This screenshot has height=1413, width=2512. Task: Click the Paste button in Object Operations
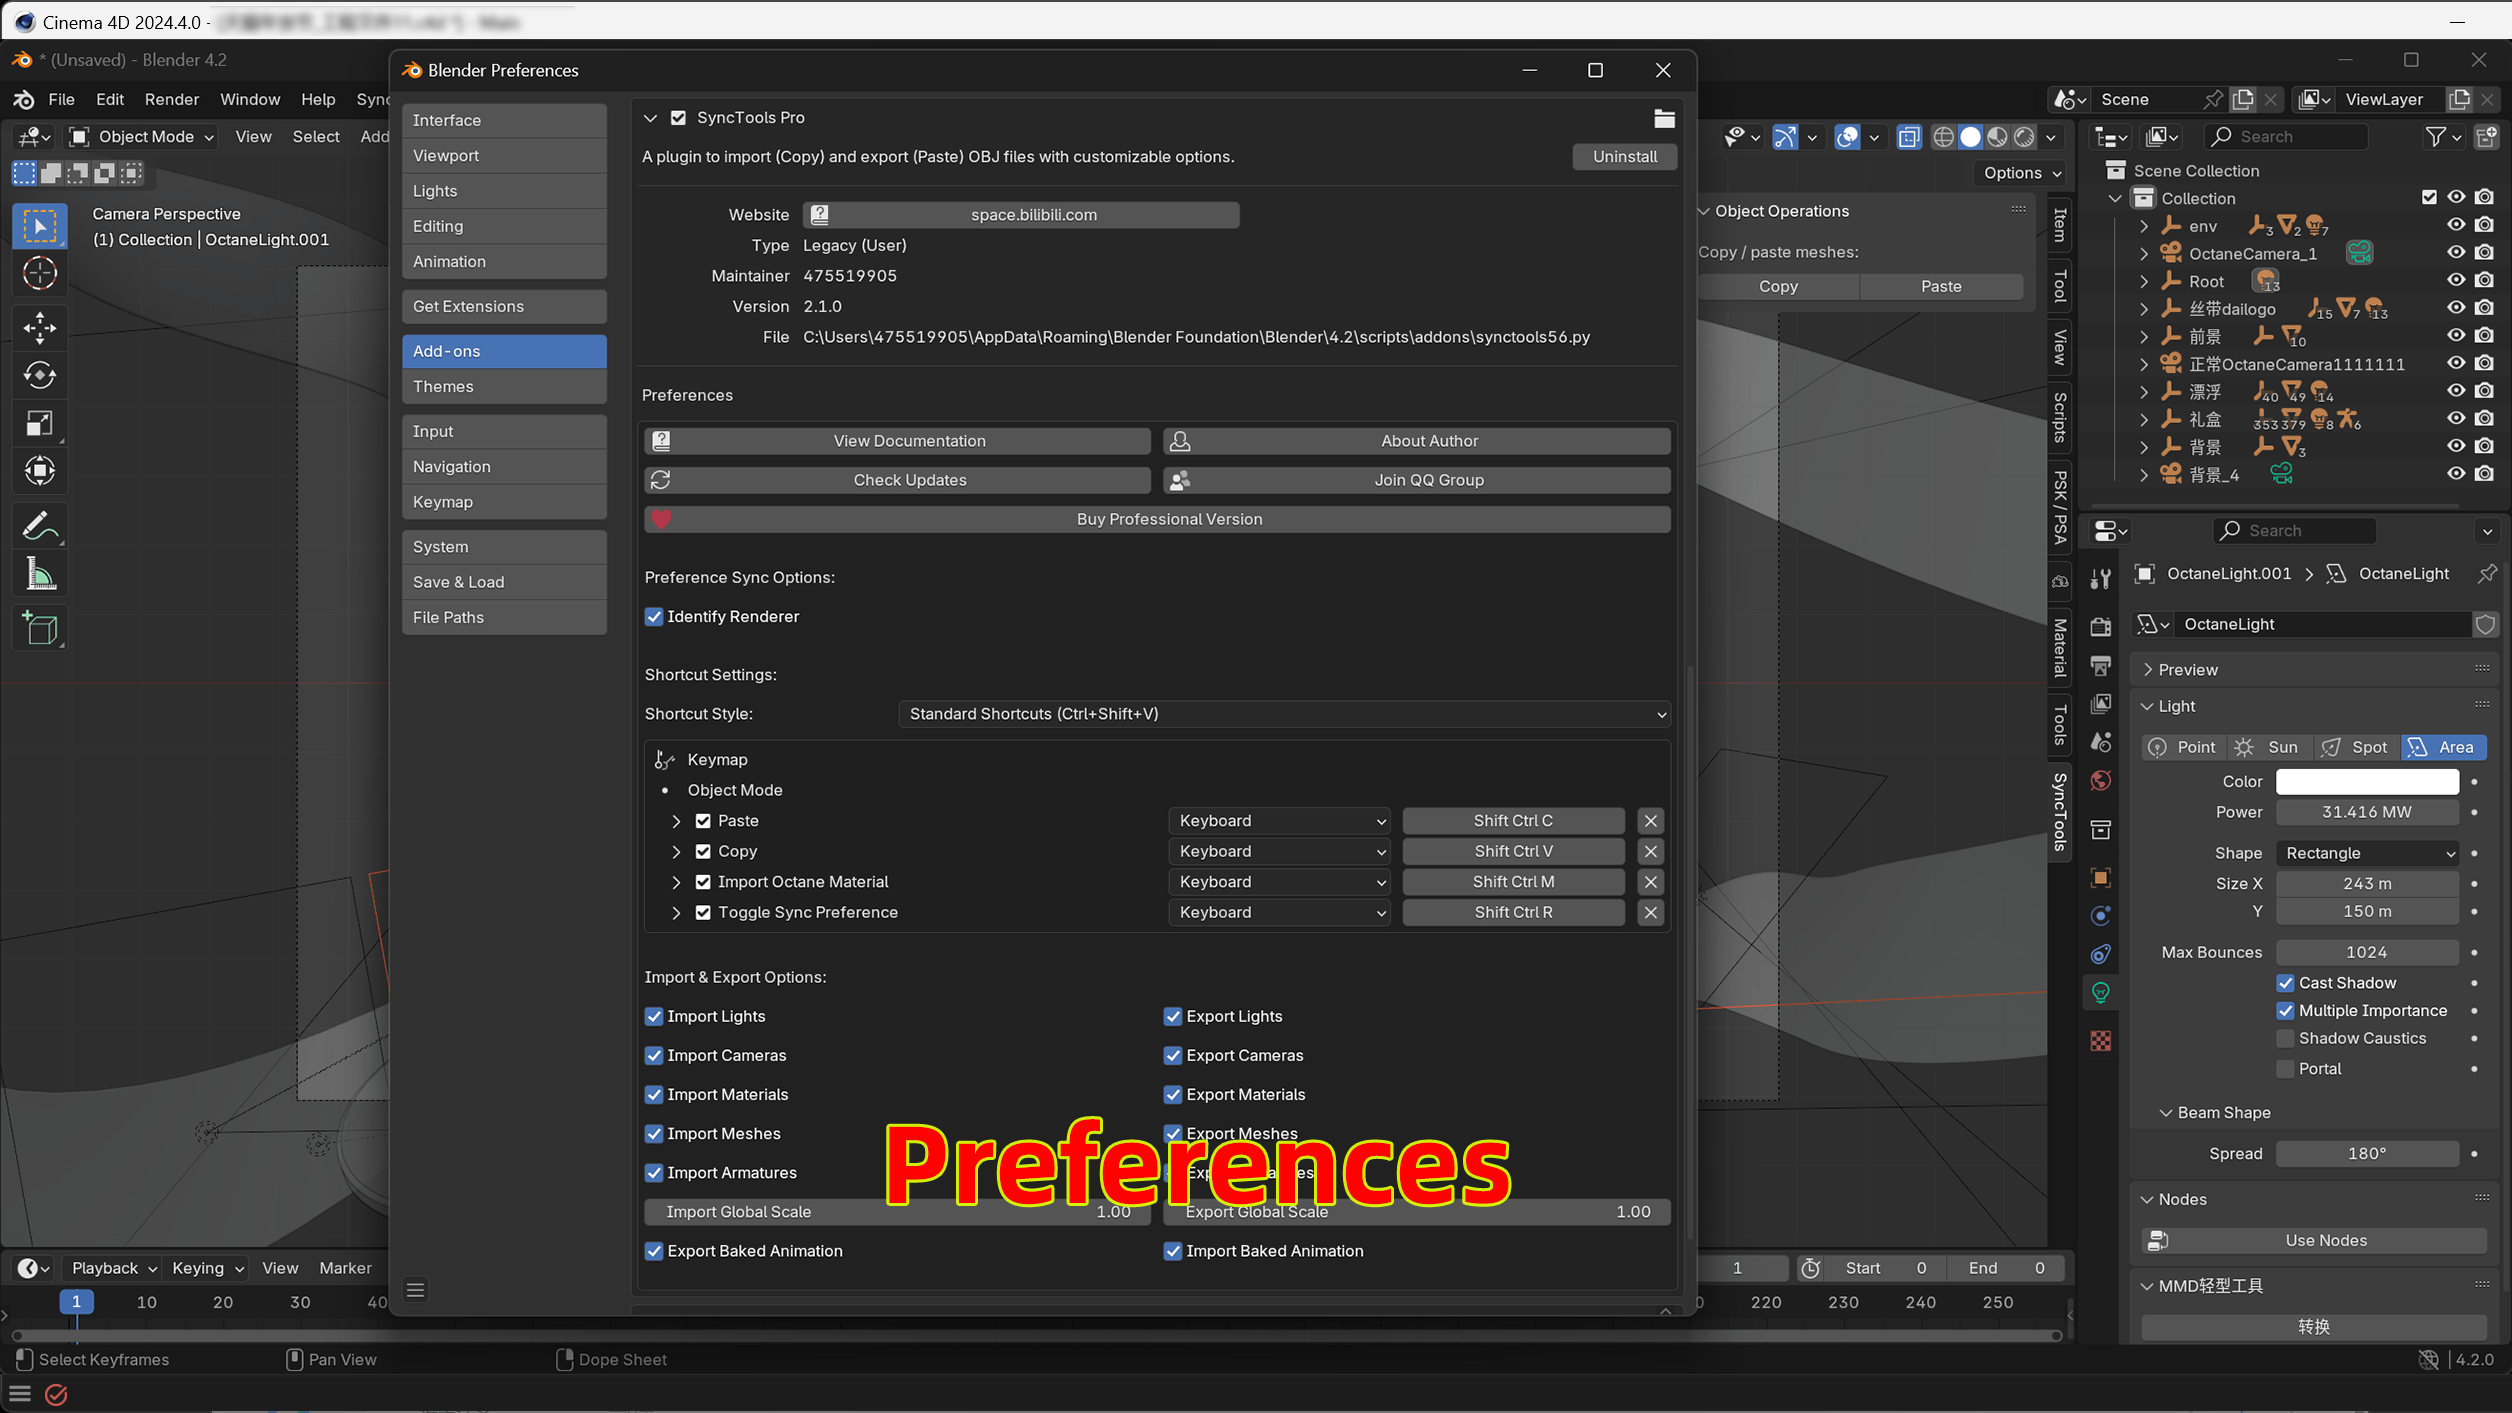pos(1940,287)
